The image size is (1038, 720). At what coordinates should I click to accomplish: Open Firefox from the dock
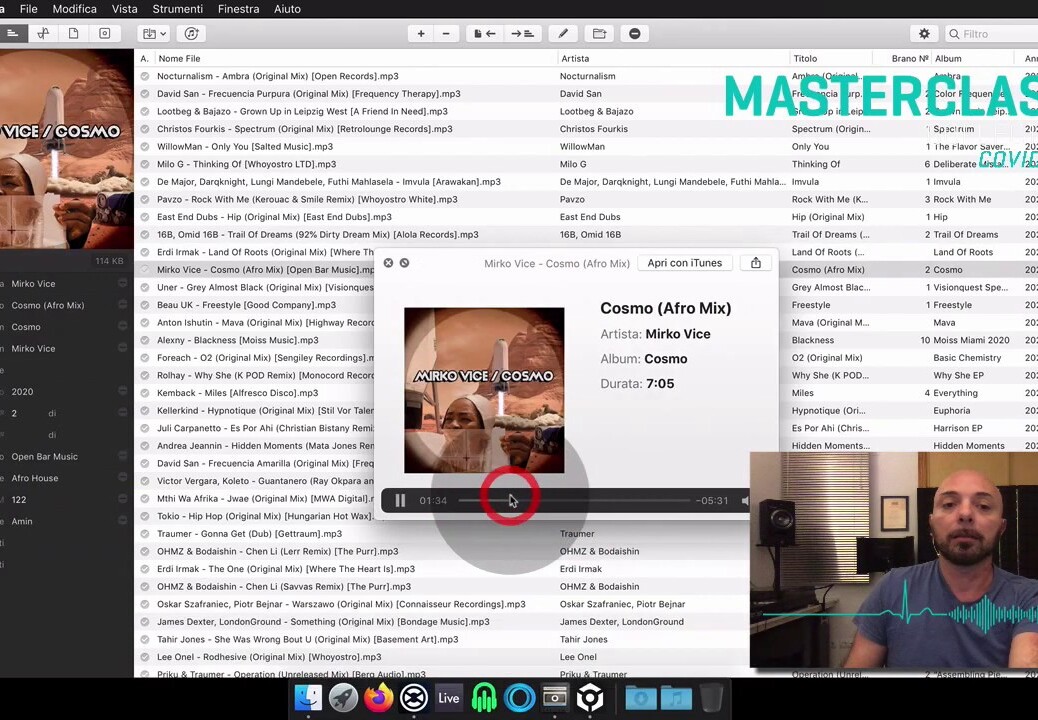coord(379,698)
